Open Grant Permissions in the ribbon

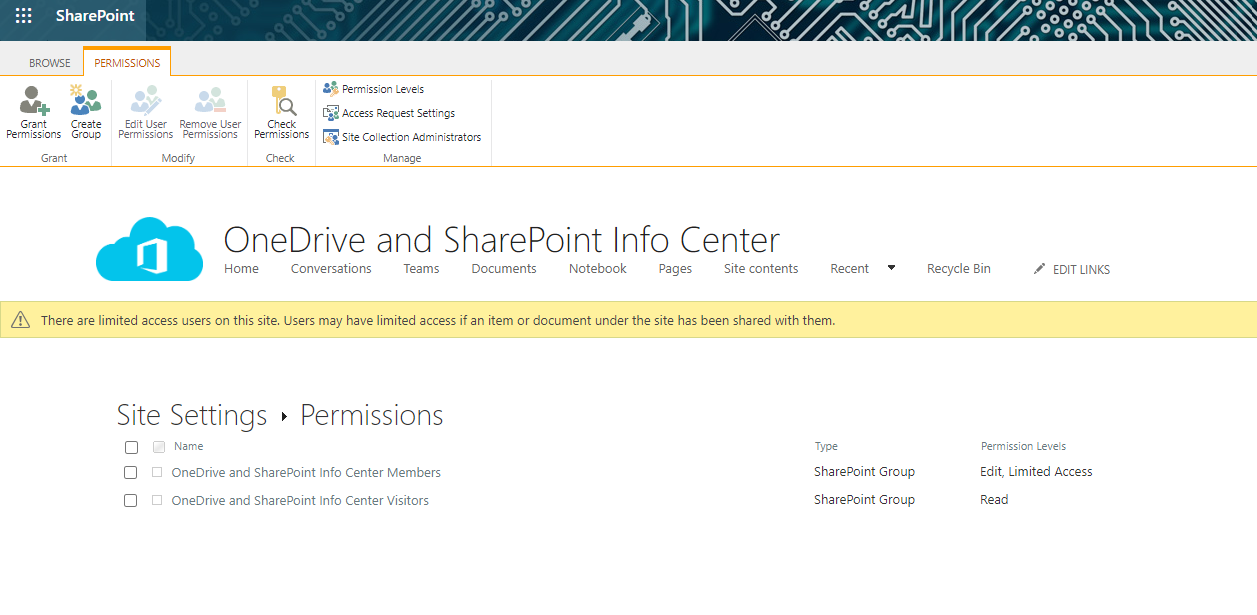pyautogui.click(x=33, y=110)
